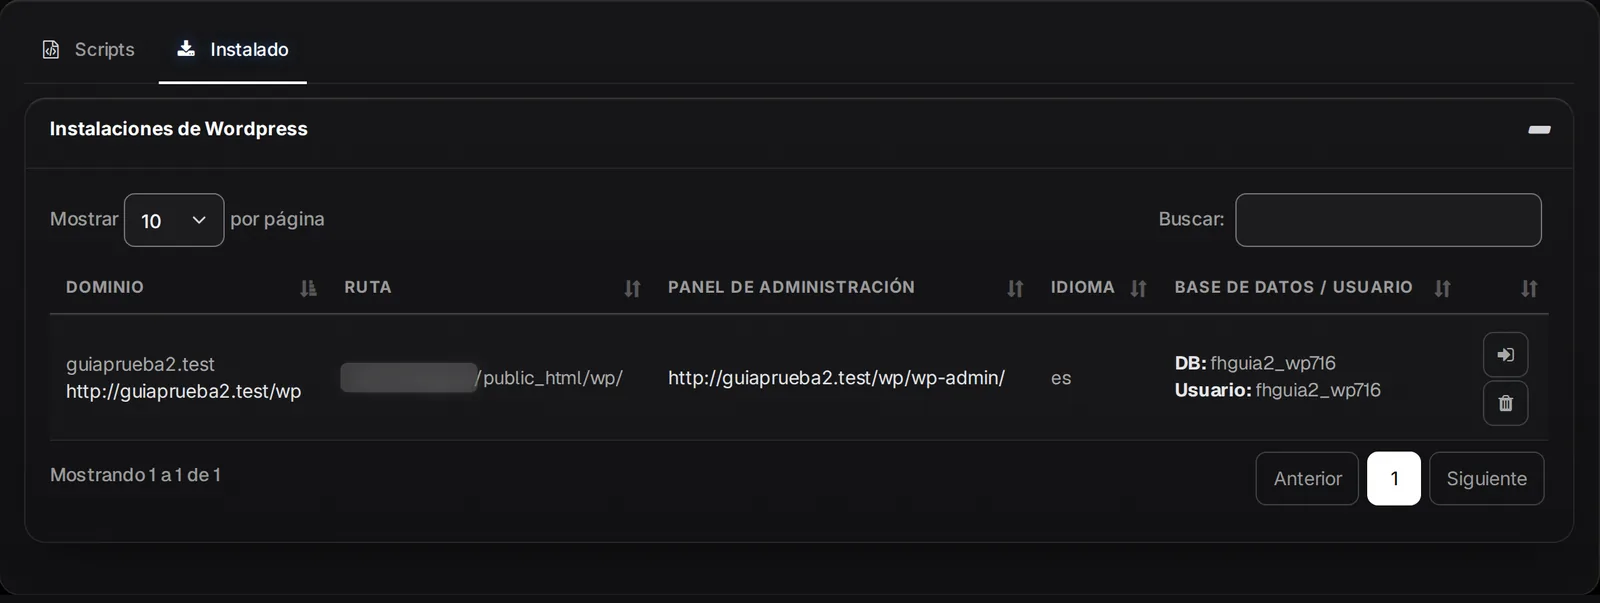The height and width of the screenshot is (603, 1600).
Task: Click the Usuario: fhguia2_wp716 text
Action: [x=1277, y=390]
